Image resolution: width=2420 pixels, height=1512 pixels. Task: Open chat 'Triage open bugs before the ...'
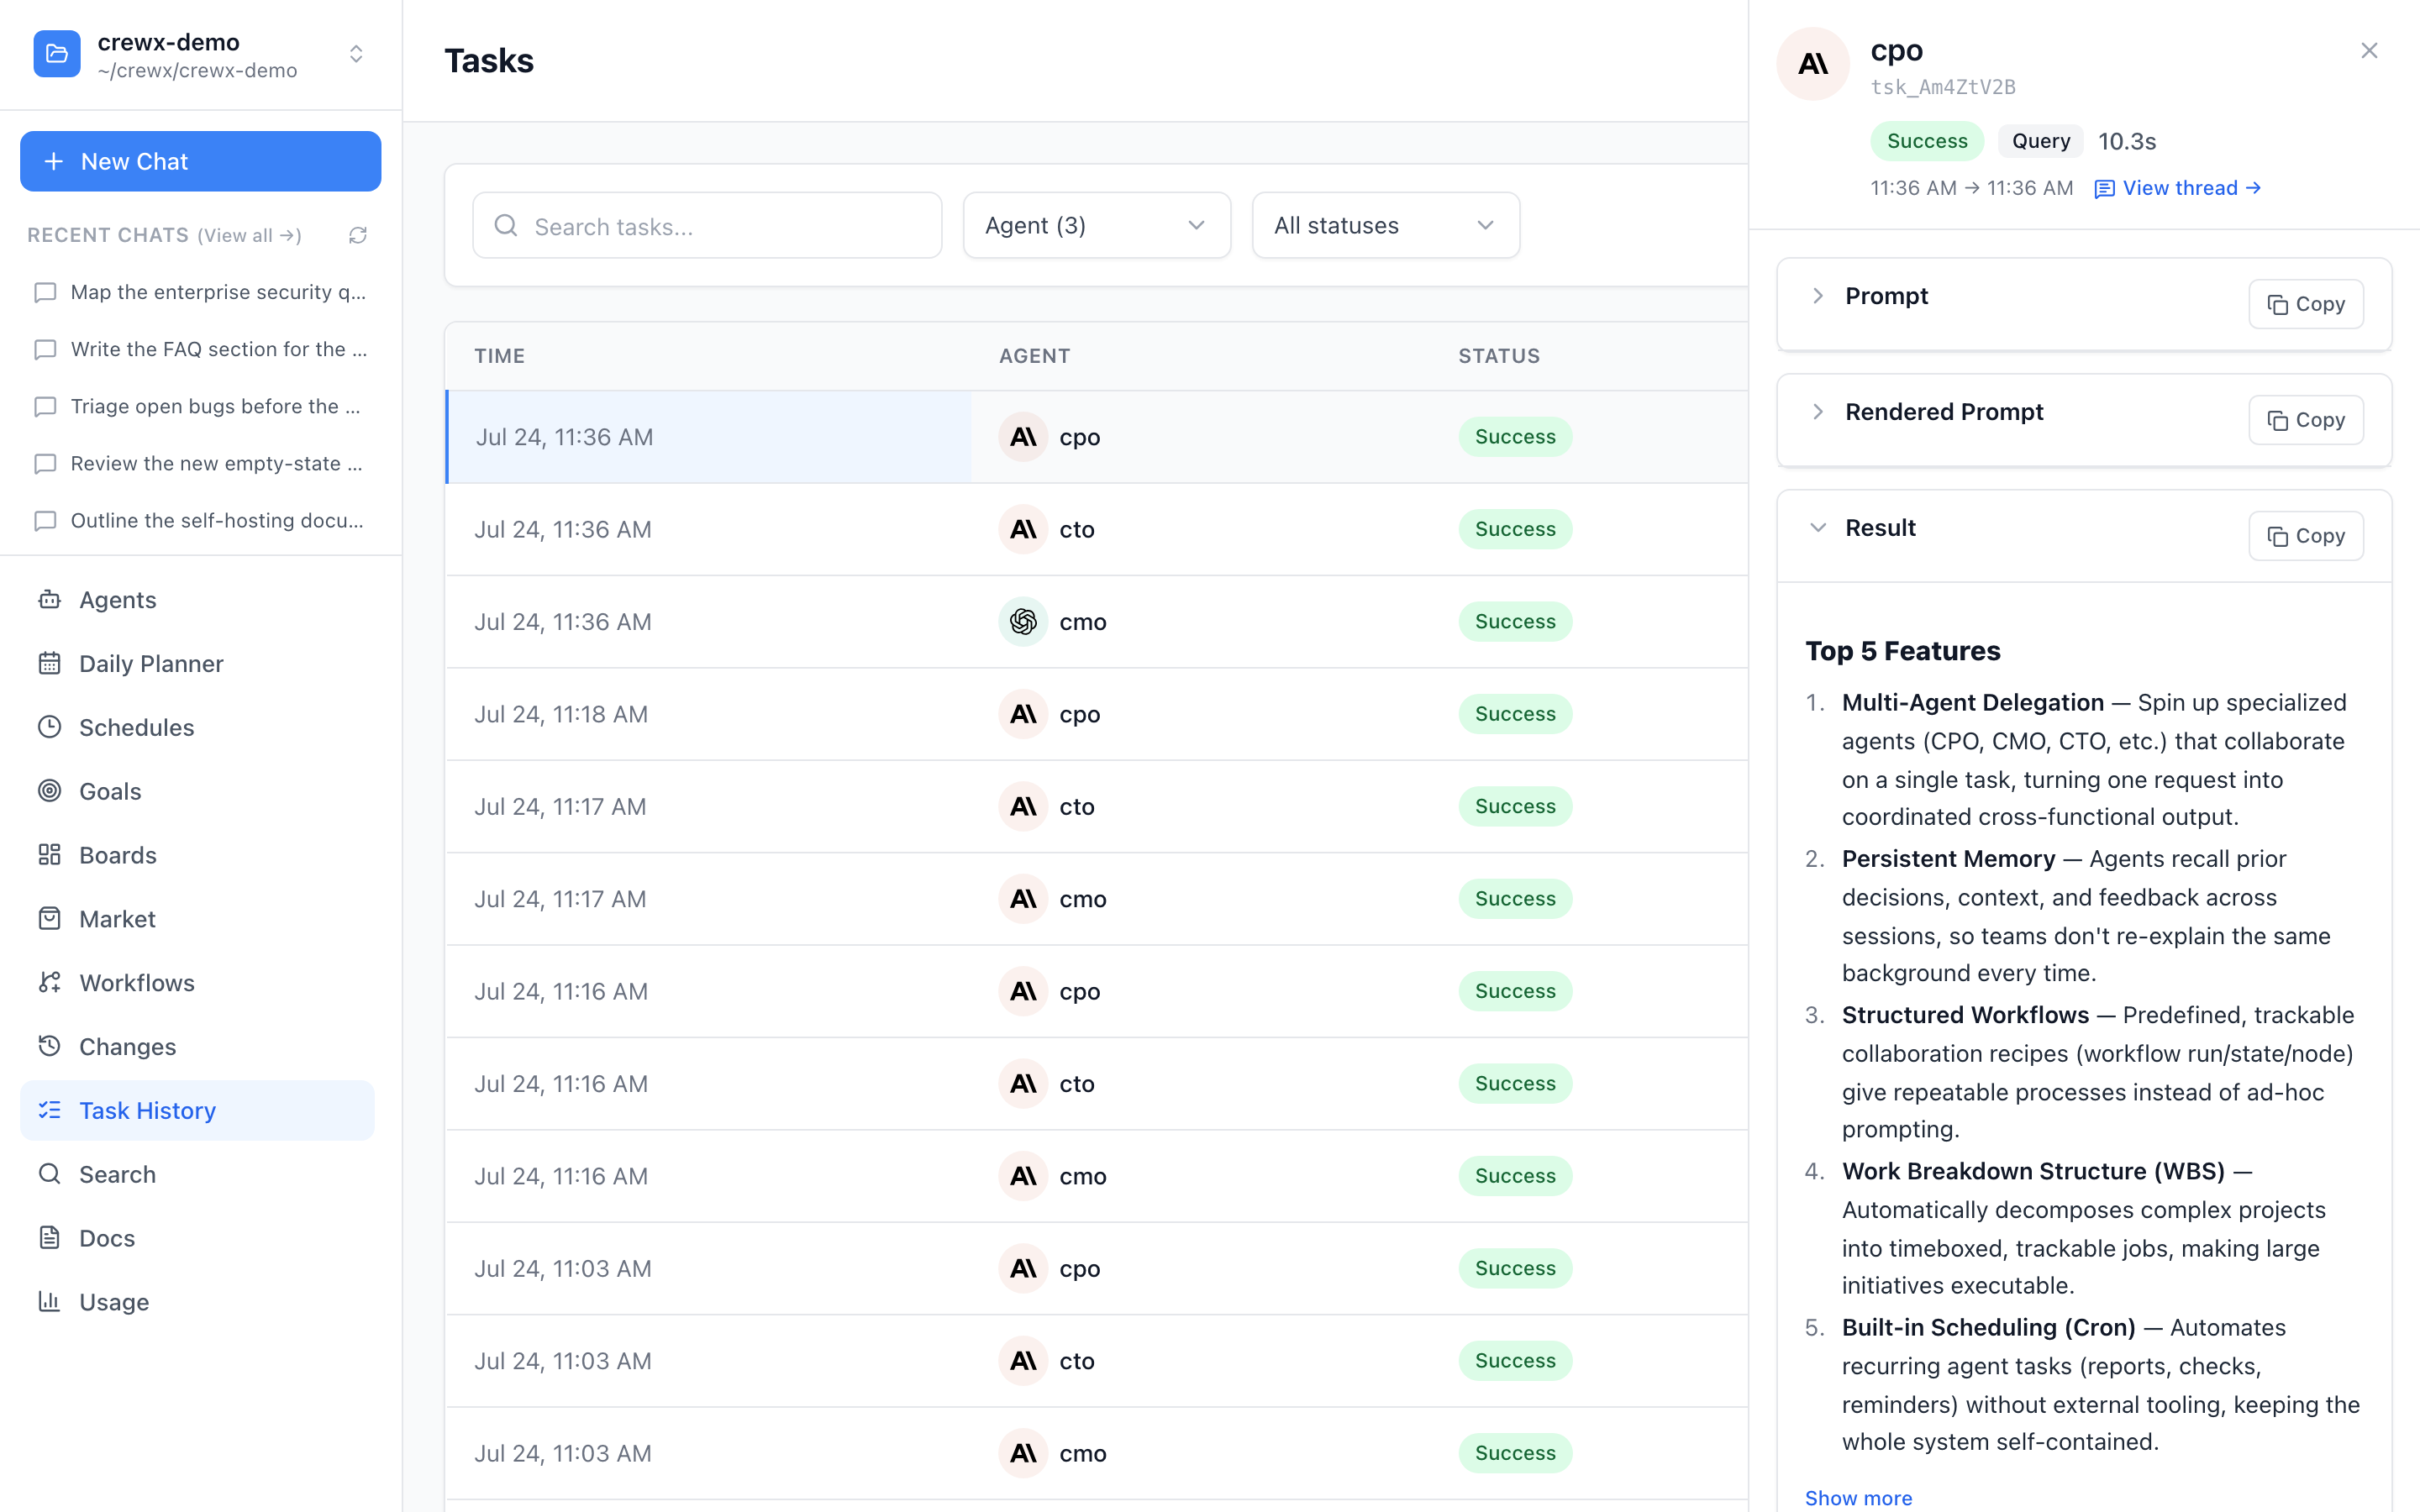tap(200, 406)
